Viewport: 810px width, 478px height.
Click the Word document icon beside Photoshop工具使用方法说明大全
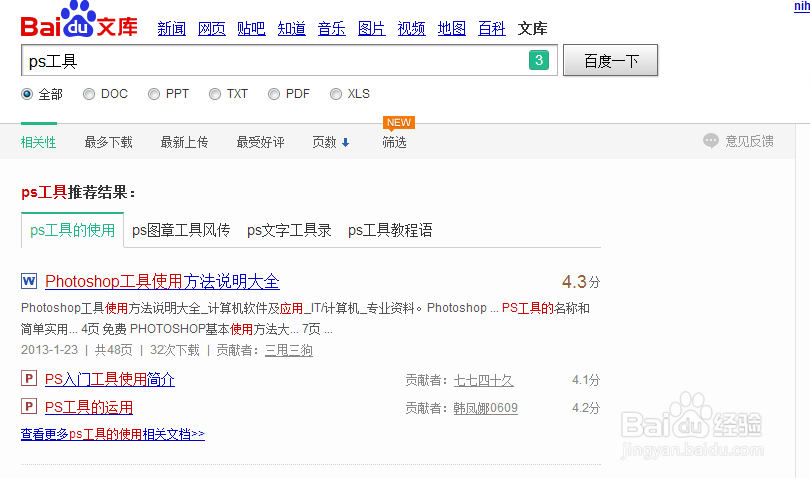[29, 281]
